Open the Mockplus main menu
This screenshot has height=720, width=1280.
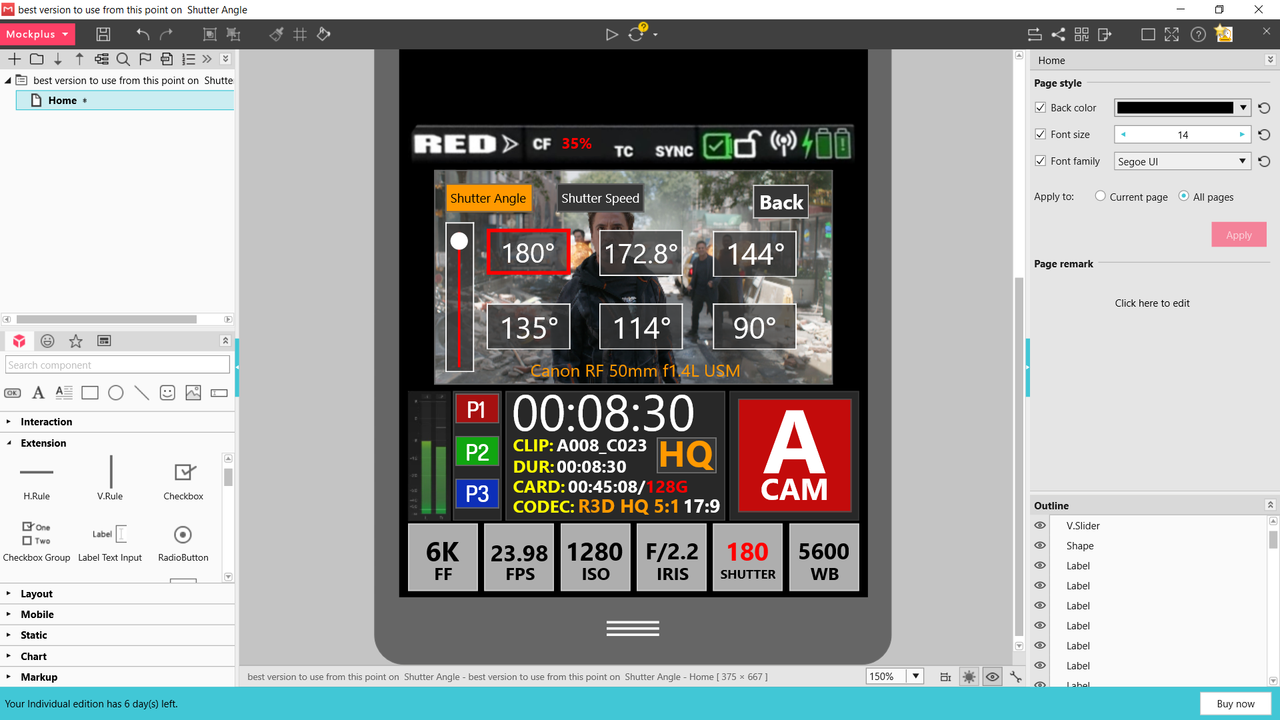38,34
